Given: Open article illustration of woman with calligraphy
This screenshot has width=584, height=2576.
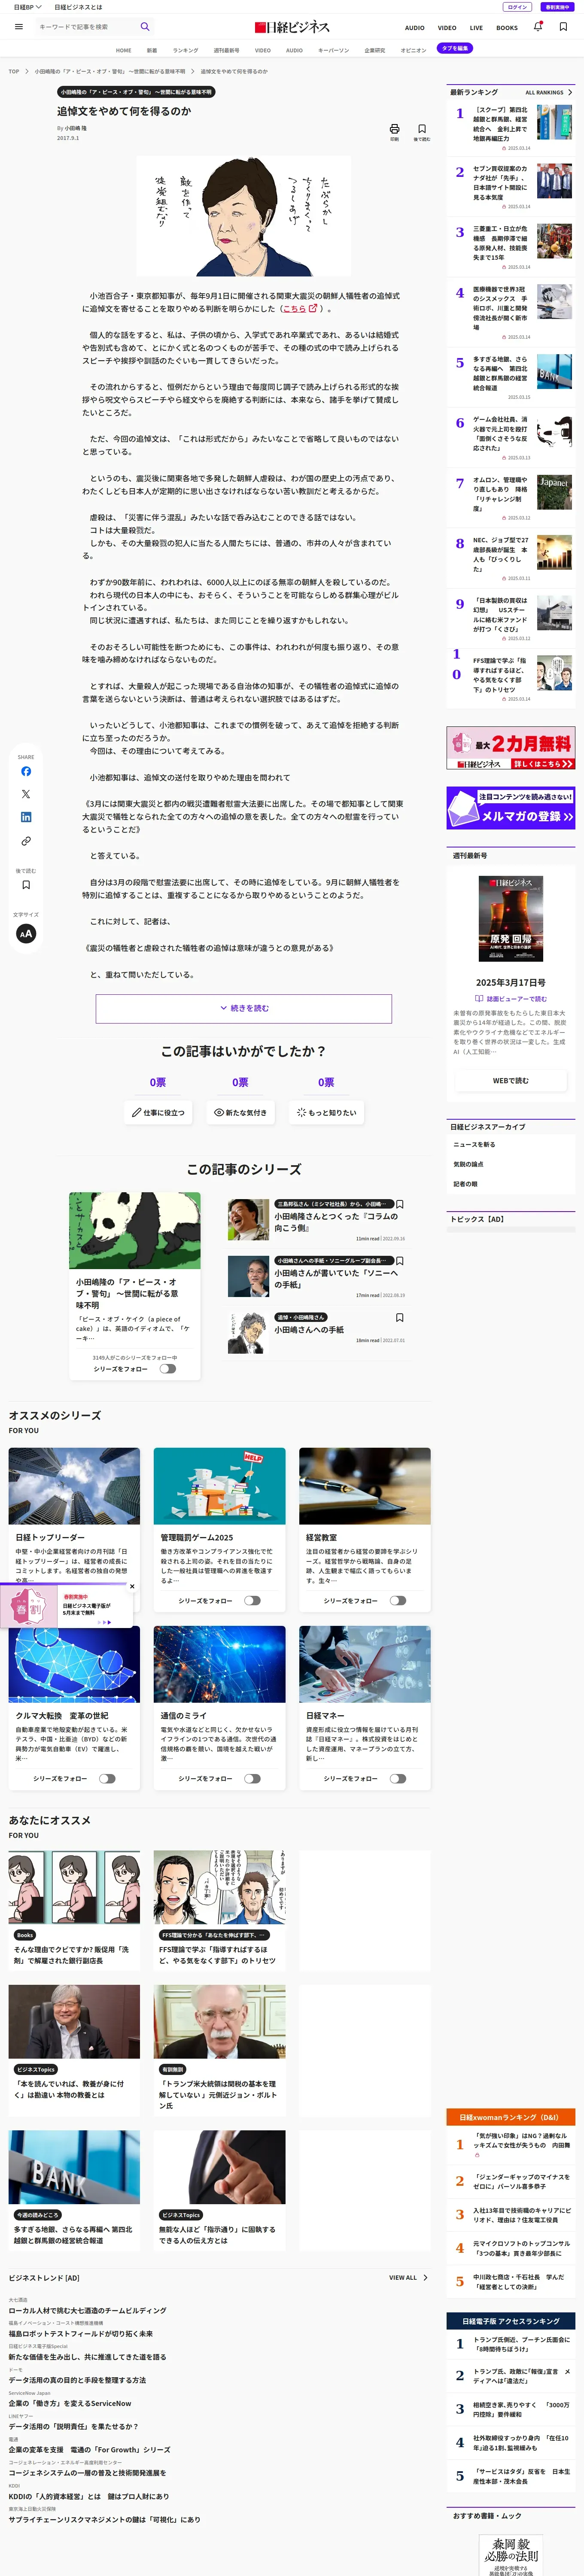Looking at the screenshot, I should pyautogui.click(x=244, y=216).
